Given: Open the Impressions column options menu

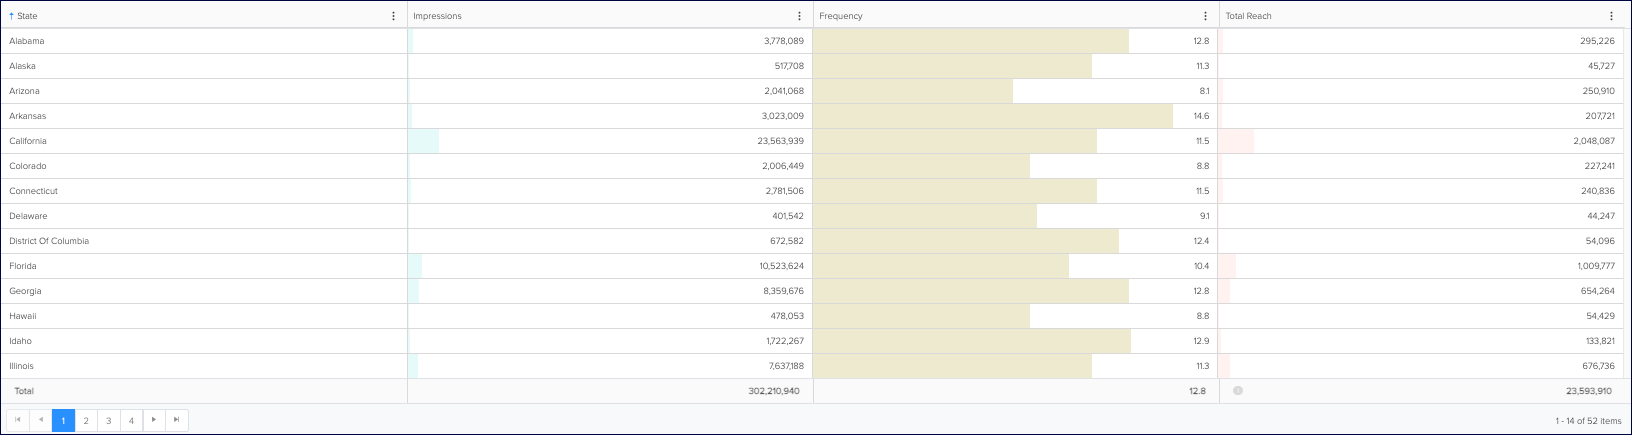Looking at the screenshot, I should (799, 16).
